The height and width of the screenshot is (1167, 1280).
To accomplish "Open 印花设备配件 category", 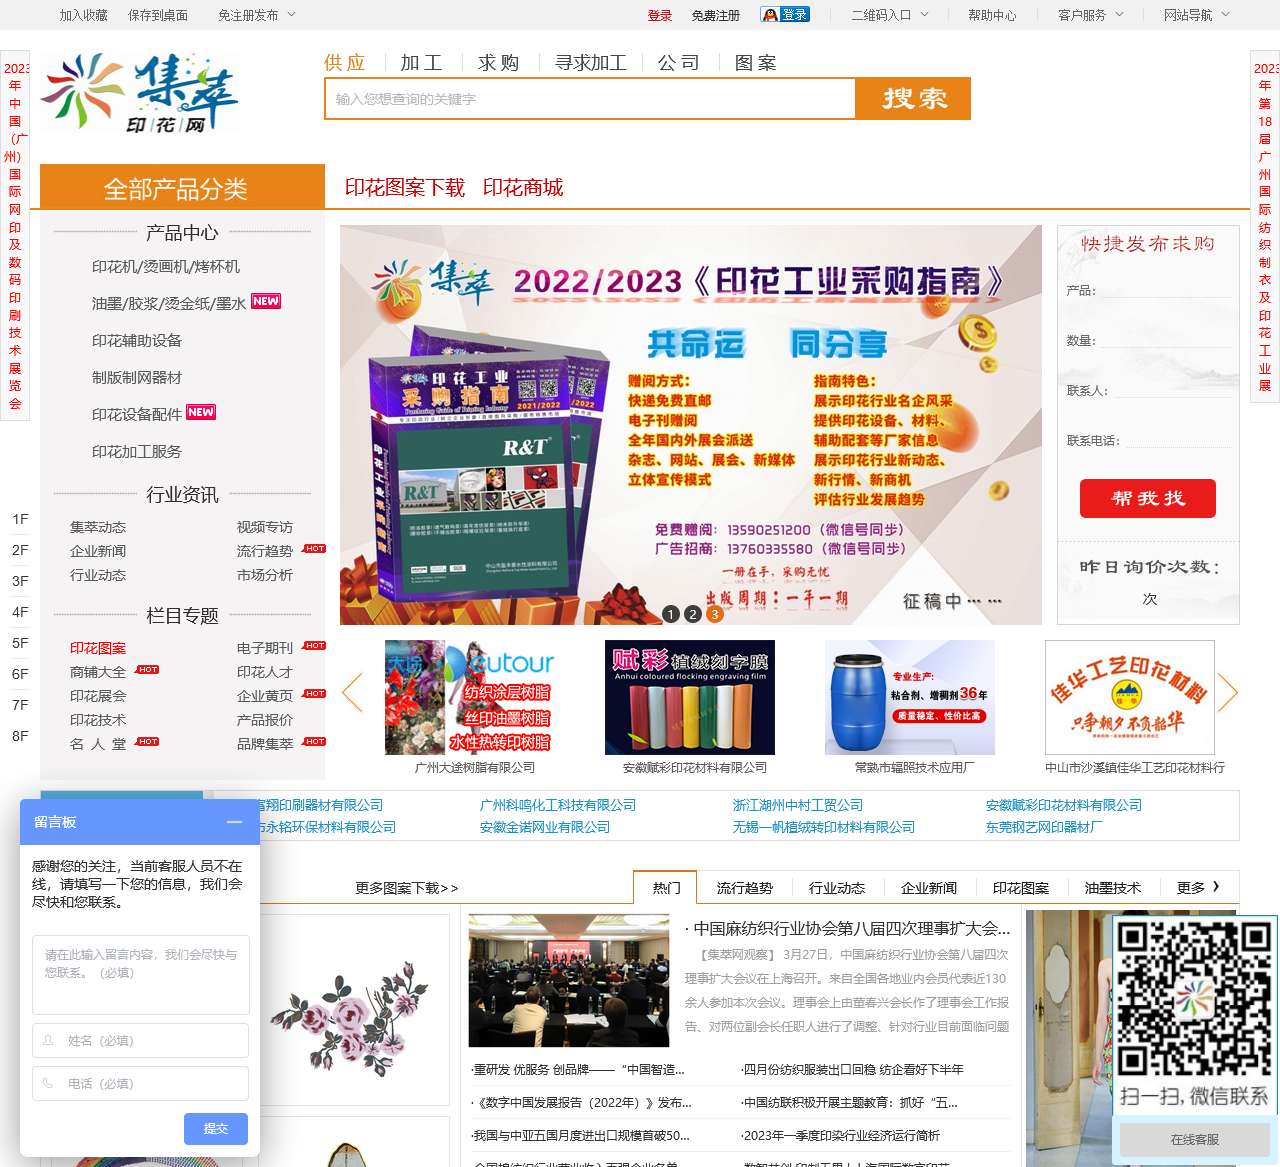I will 137,414.
